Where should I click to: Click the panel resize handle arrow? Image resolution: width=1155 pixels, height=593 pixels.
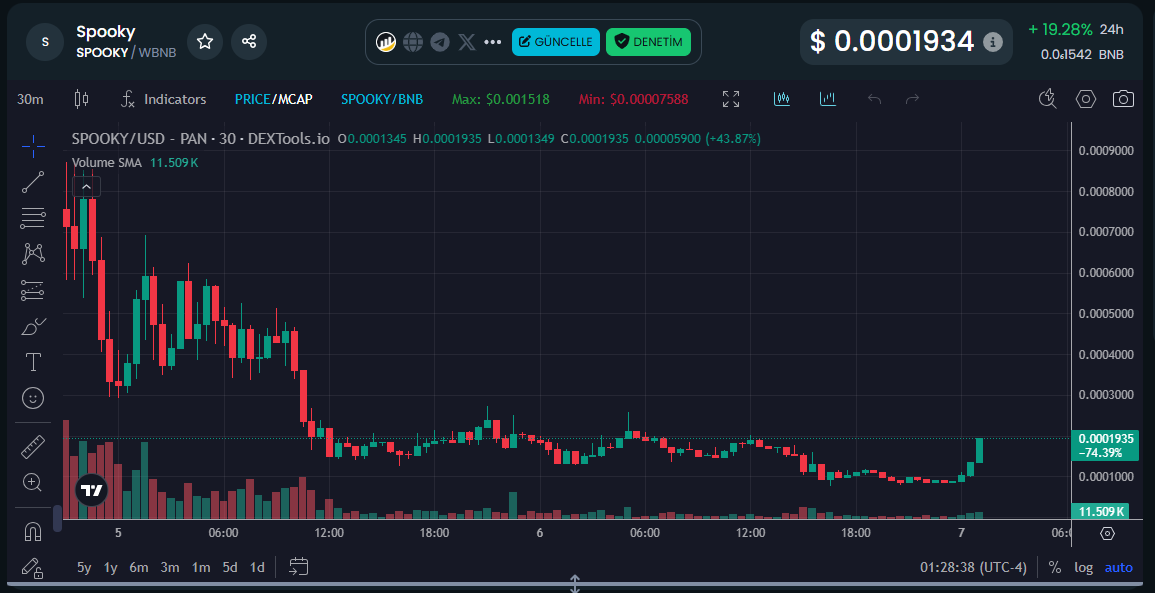pyautogui.click(x=575, y=584)
